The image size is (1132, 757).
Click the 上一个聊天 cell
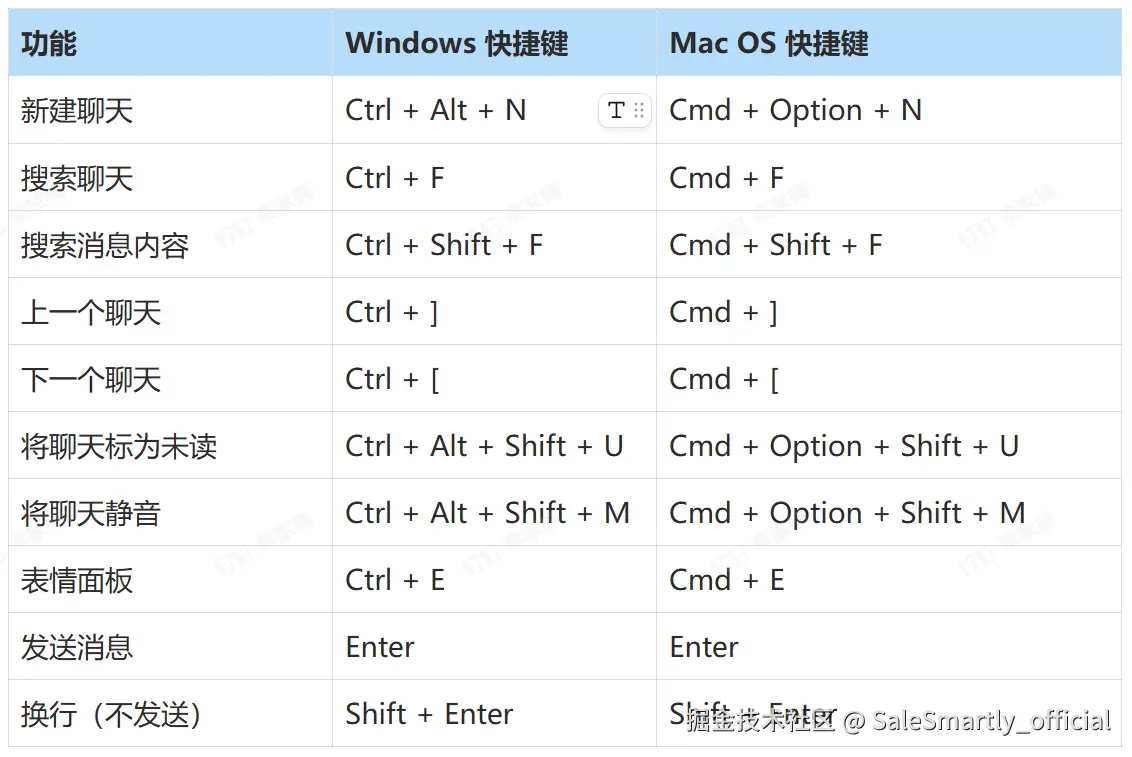pos(91,312)
